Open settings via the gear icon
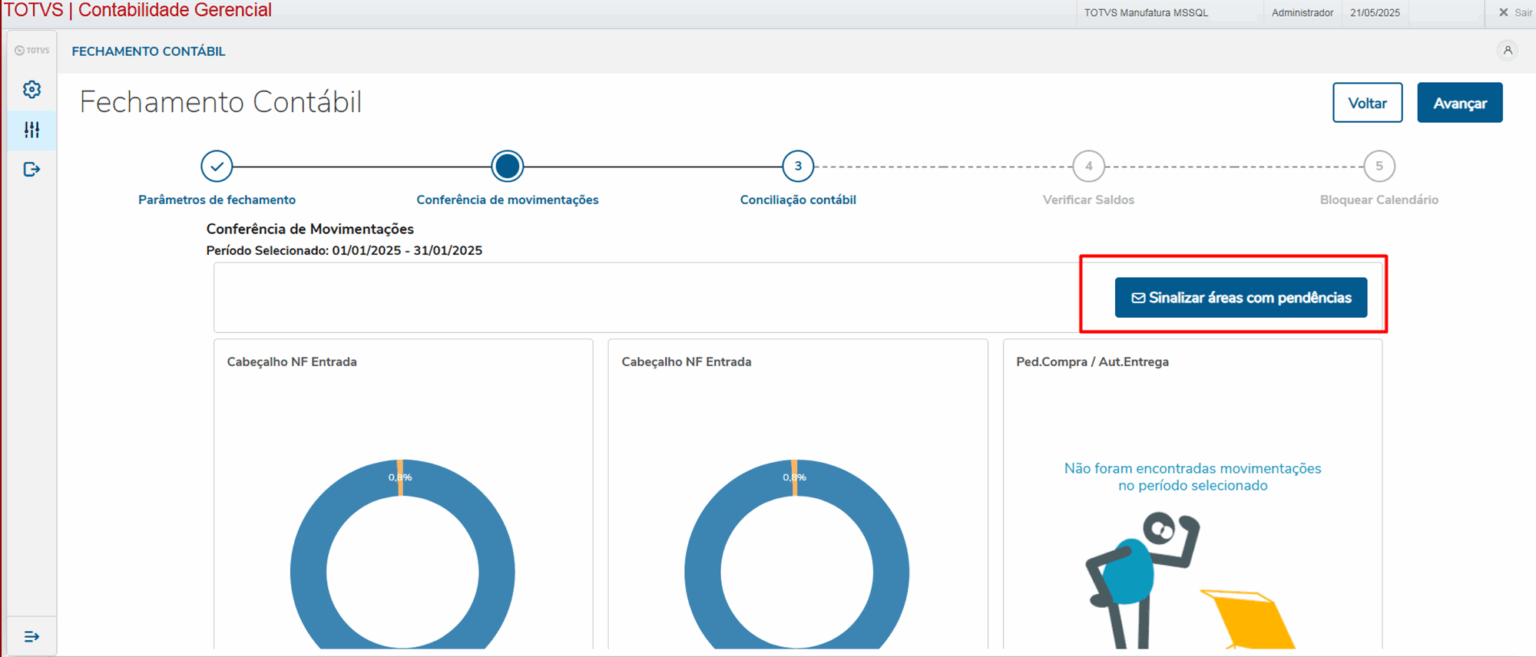This screenshot has height=657, width=1536. coord(31,89)
